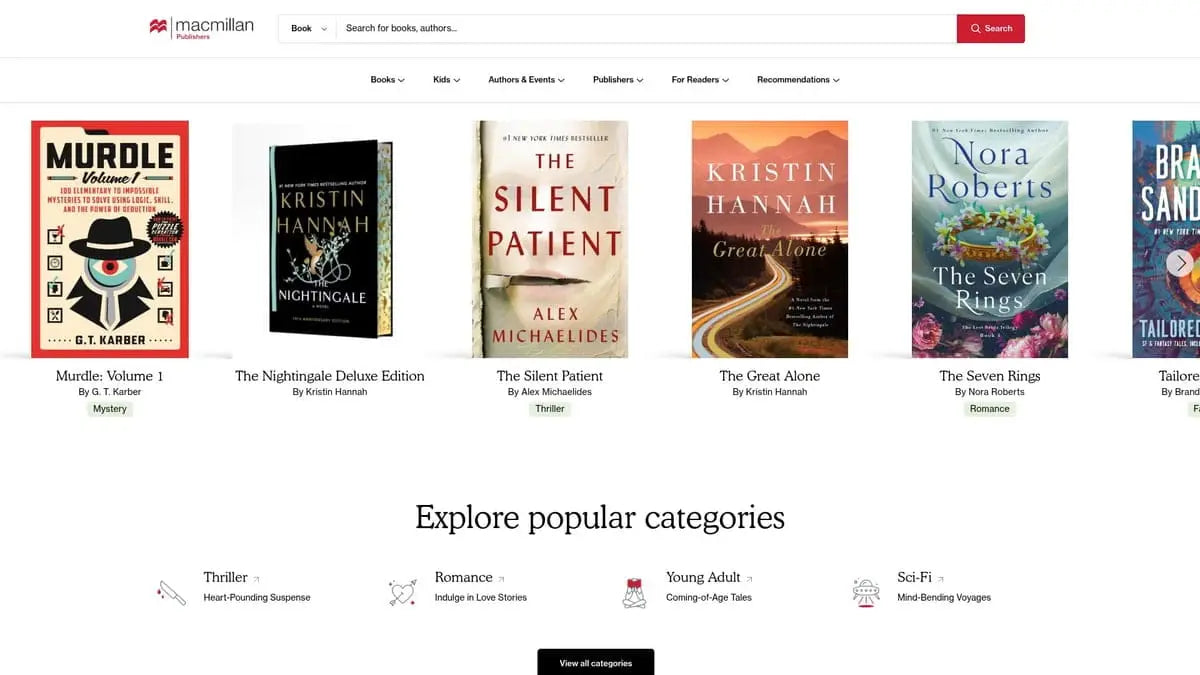Click the Thriller tag under The Silent Patient

pos(550,409)
